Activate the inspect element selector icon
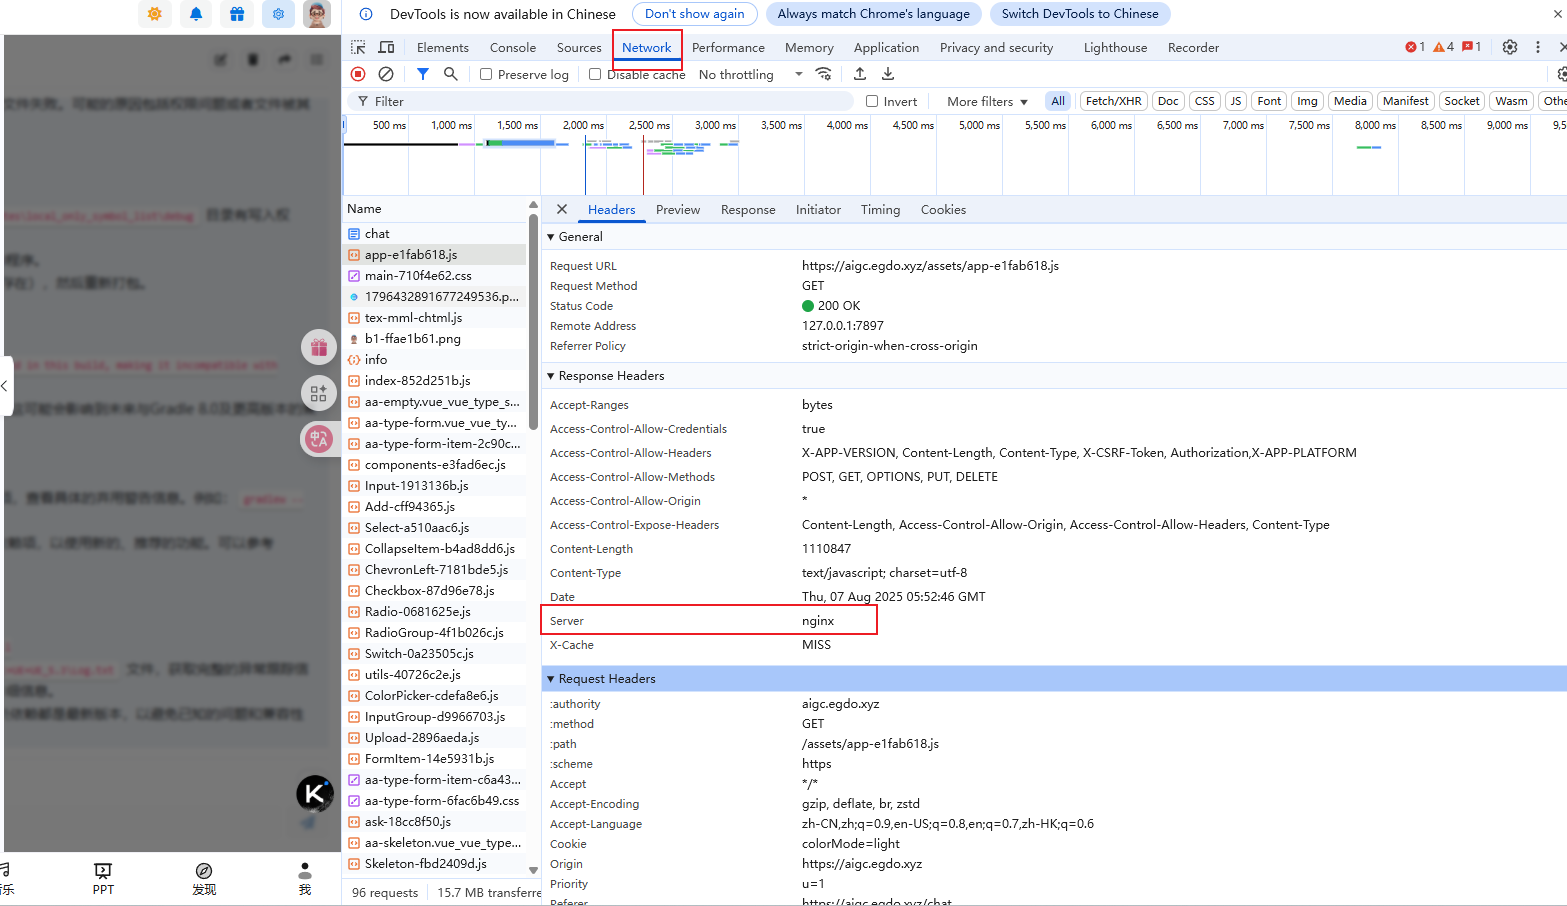1567x906 pixels. 358,47
